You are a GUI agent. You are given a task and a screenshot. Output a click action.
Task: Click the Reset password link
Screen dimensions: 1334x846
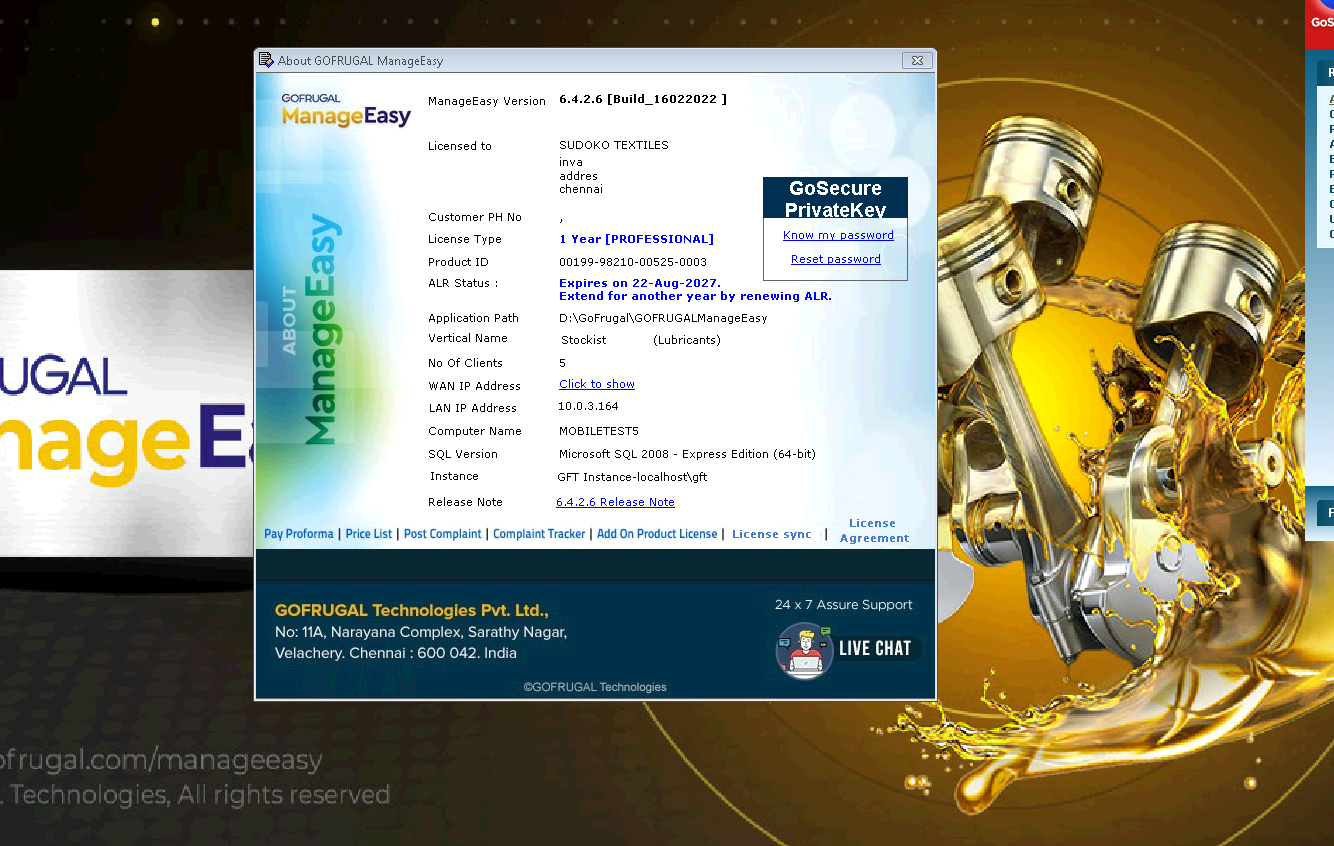[836, 259]
